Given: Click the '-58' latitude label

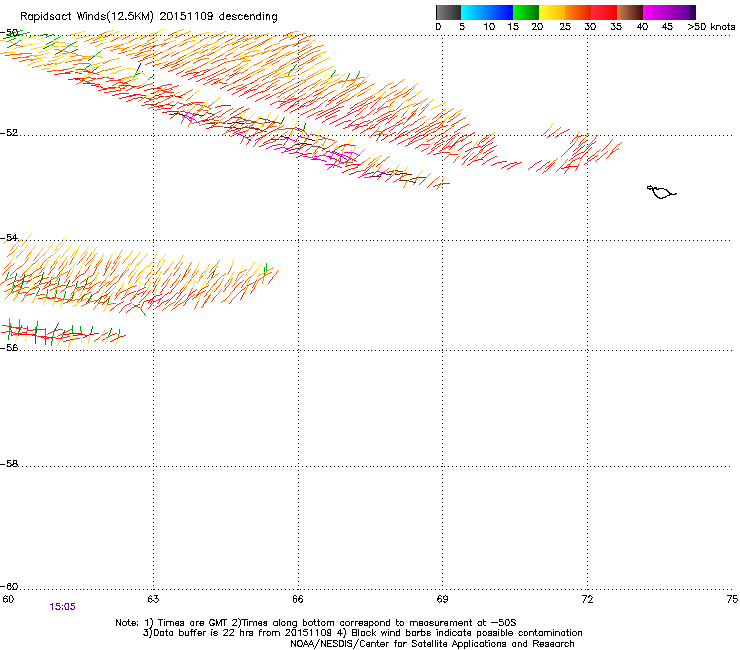Looking at the screenshot, I should click(x=9, y=464).
